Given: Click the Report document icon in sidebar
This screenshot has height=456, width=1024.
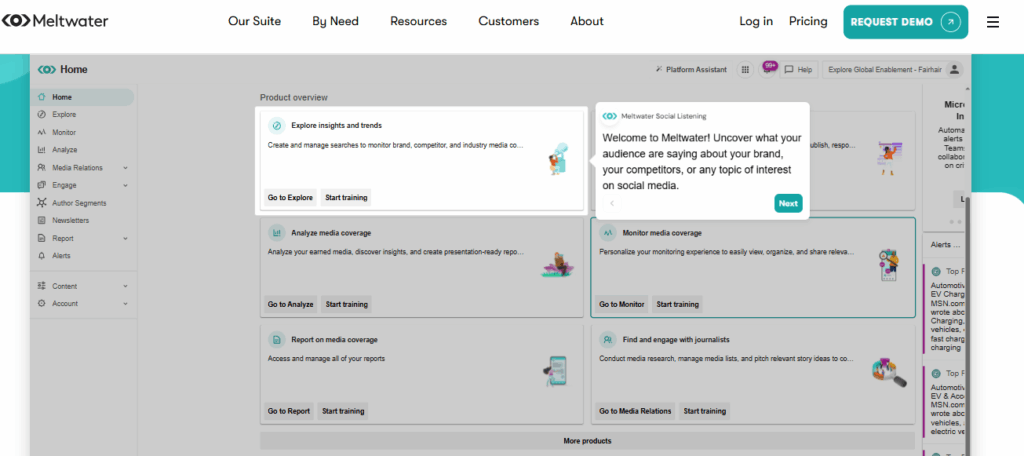Looking at the screenshot, I should [x=42, y=238].
